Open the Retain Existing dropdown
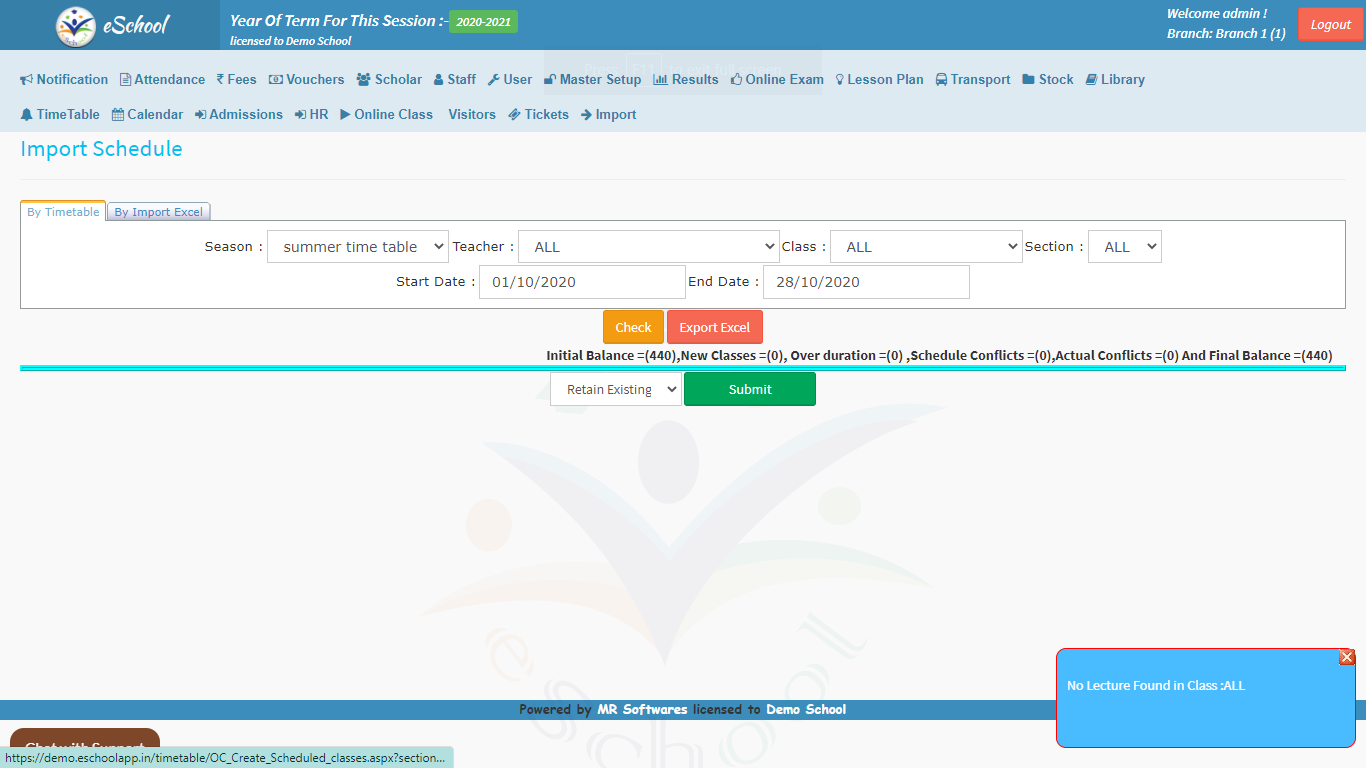Screen dimensions: 1366x768 [615, 390]
